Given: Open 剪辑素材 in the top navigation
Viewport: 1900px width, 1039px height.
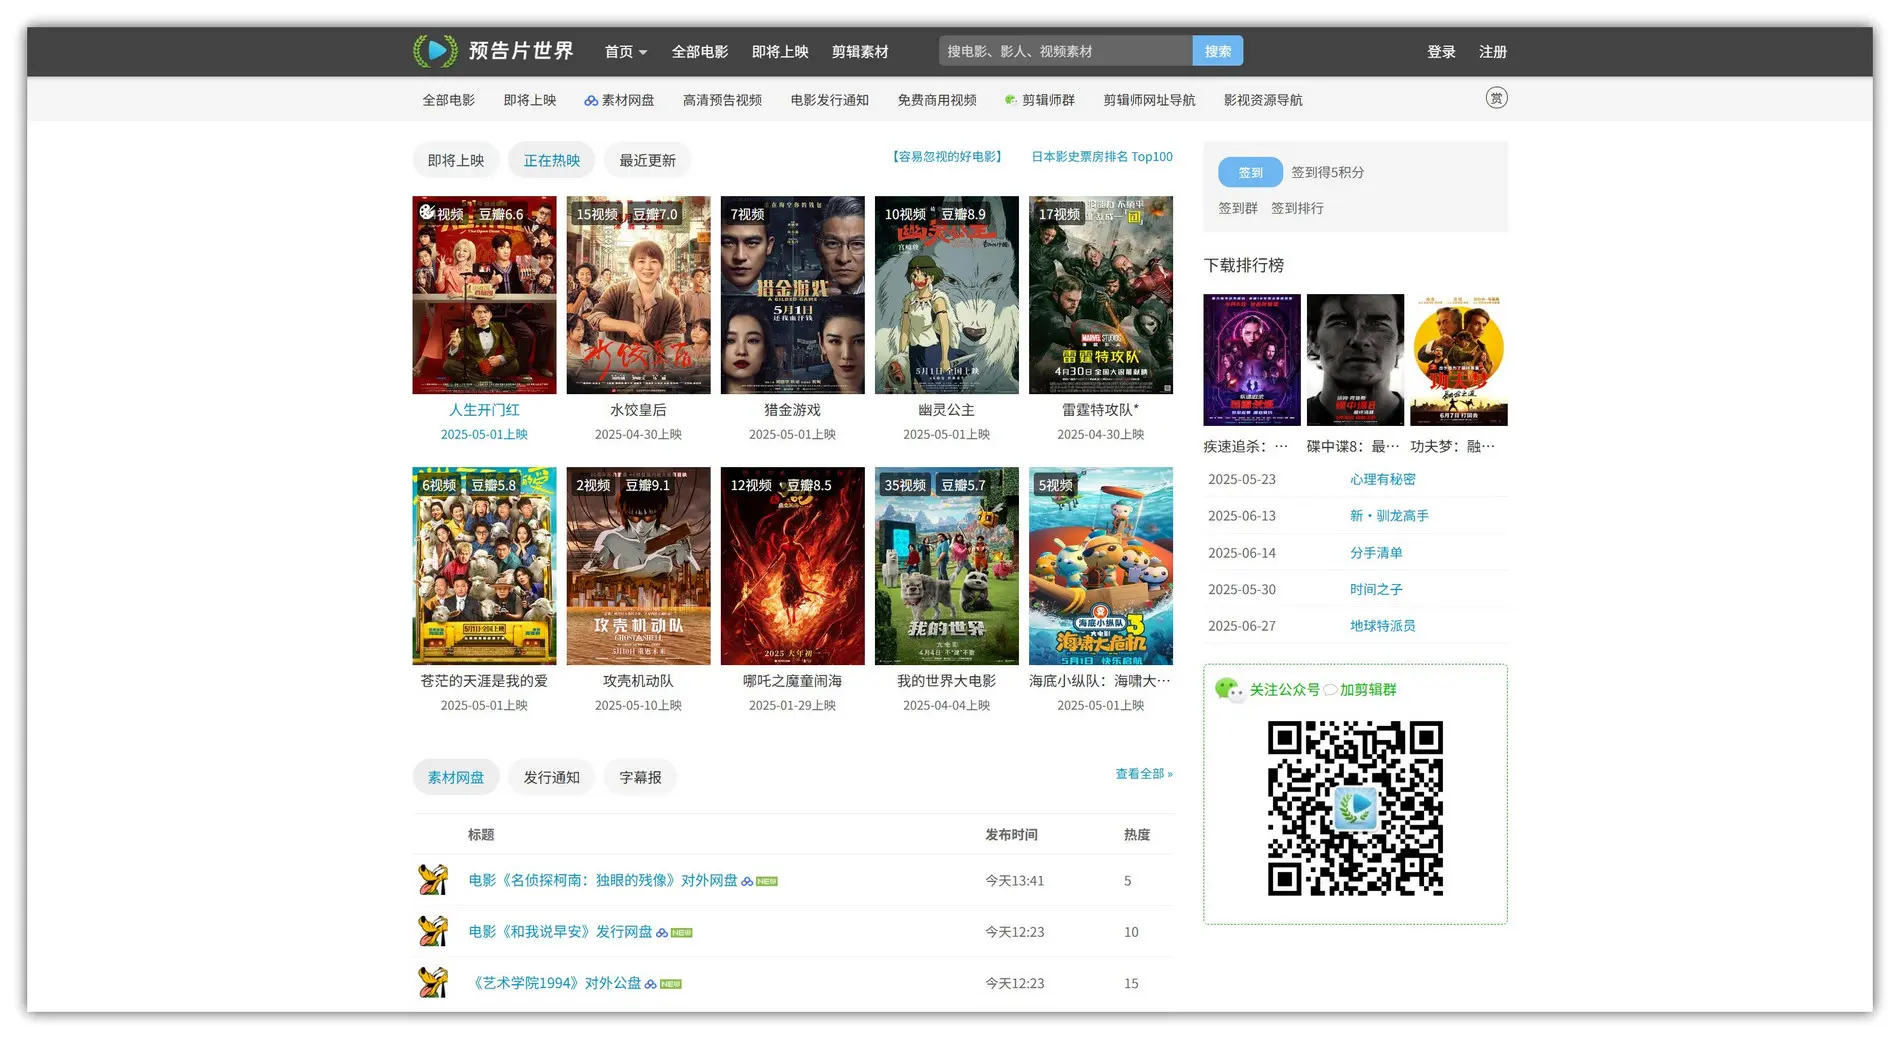Looking at the screenshot, I should [860, 52].
